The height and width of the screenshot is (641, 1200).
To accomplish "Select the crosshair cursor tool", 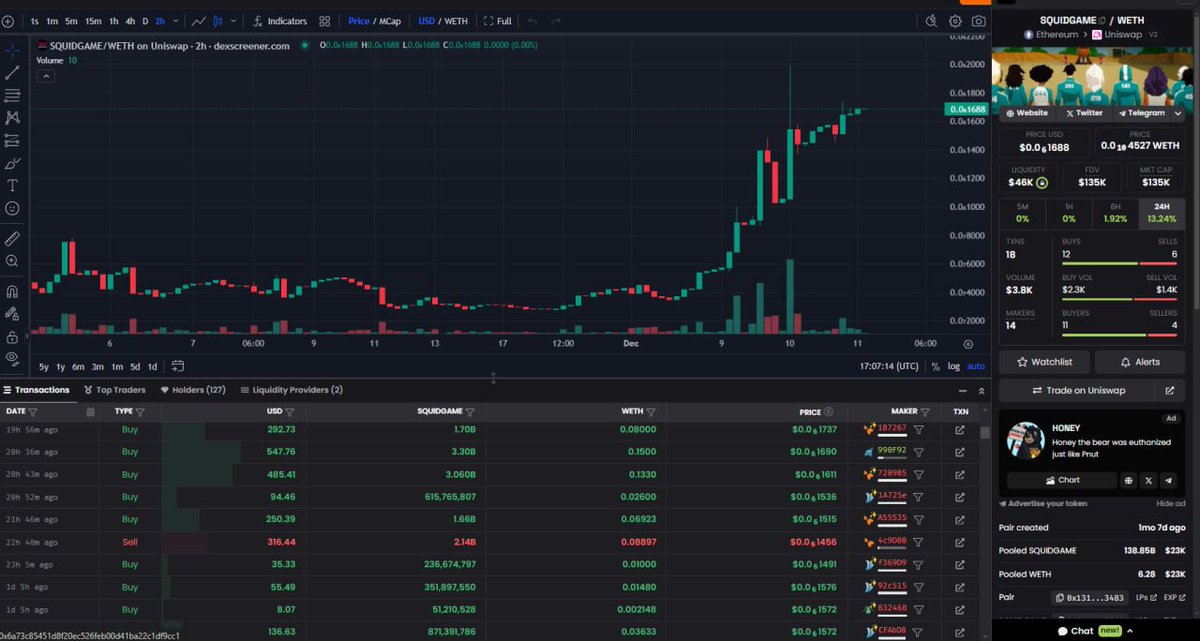I will 12,49.
